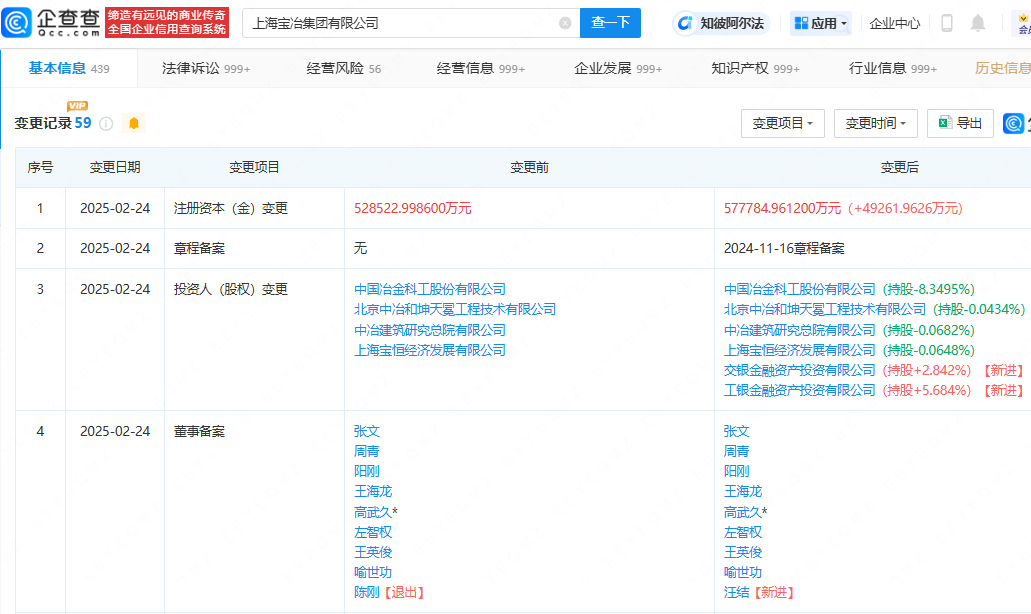Click the 变更后 column header
Viewport: 1031px width, 614px height.
click(x=899, y=168)
